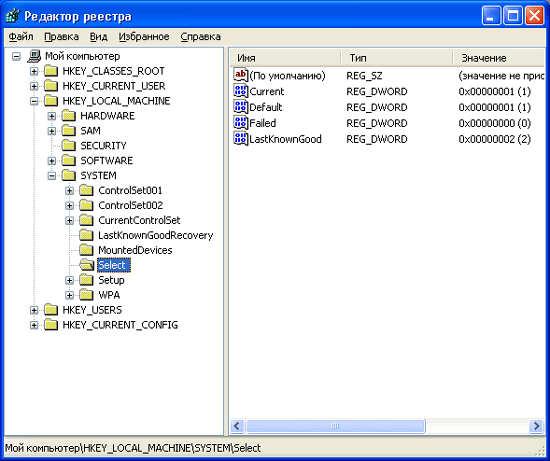
Task: Click the HKEY_CURRENT_CONFIG folder icon
Action: 51,325
